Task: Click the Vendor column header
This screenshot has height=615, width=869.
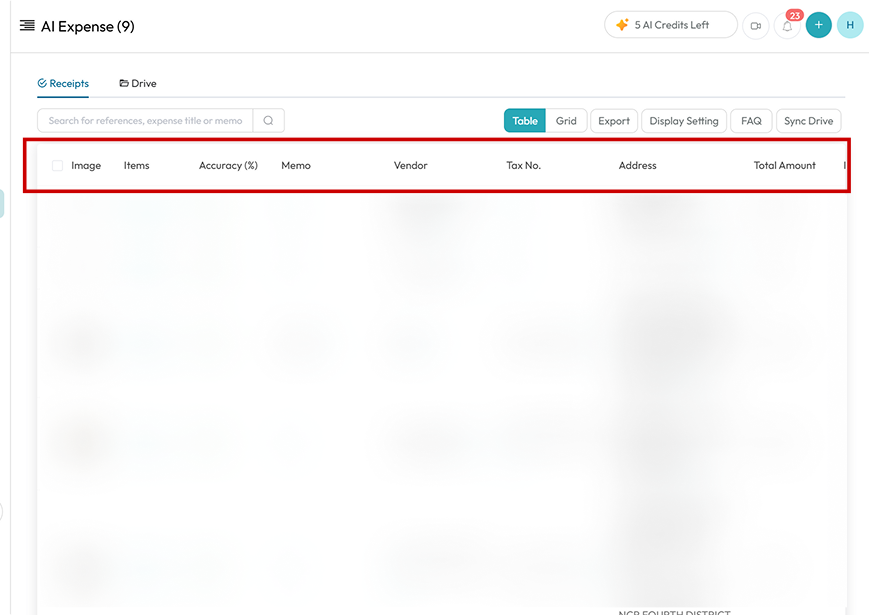Action: 410,166
